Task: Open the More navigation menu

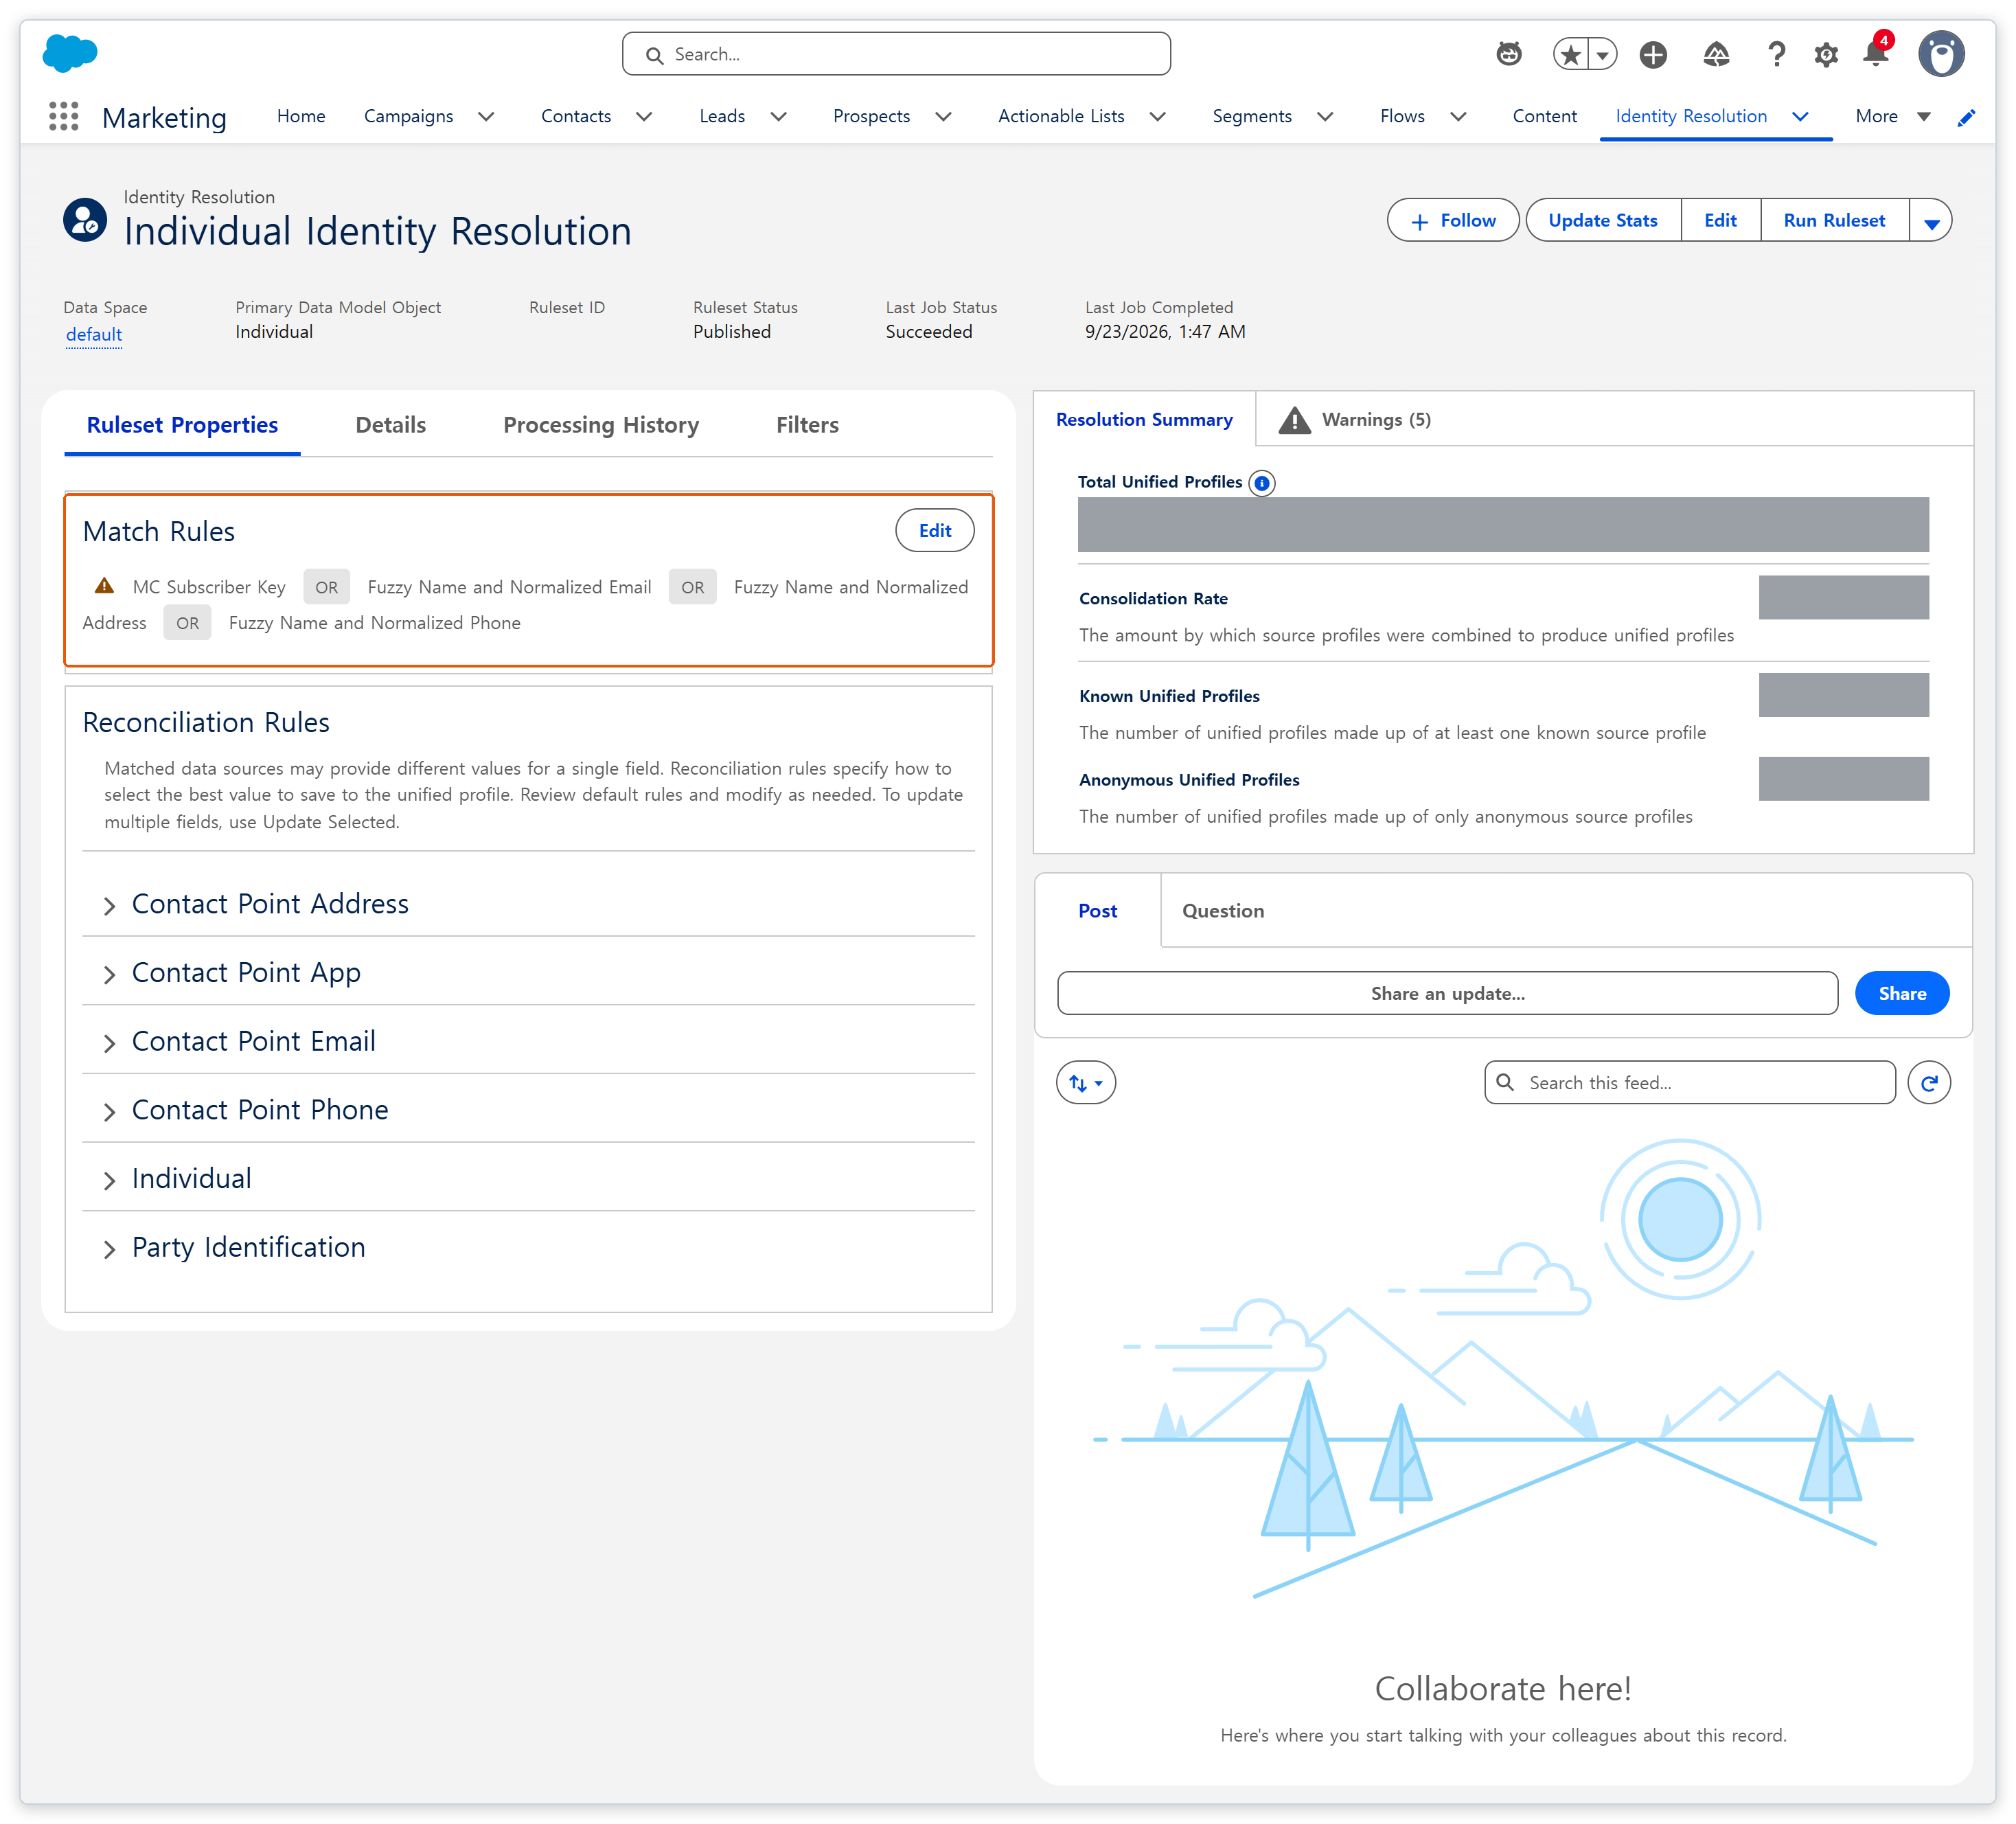Action: pyautogui.click(x=1892, y=116)
